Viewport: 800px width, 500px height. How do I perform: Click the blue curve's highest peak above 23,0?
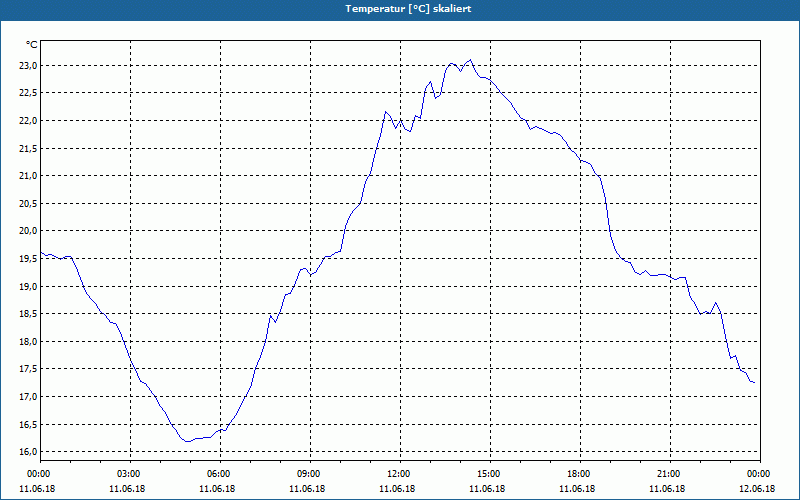pos(470,60)
